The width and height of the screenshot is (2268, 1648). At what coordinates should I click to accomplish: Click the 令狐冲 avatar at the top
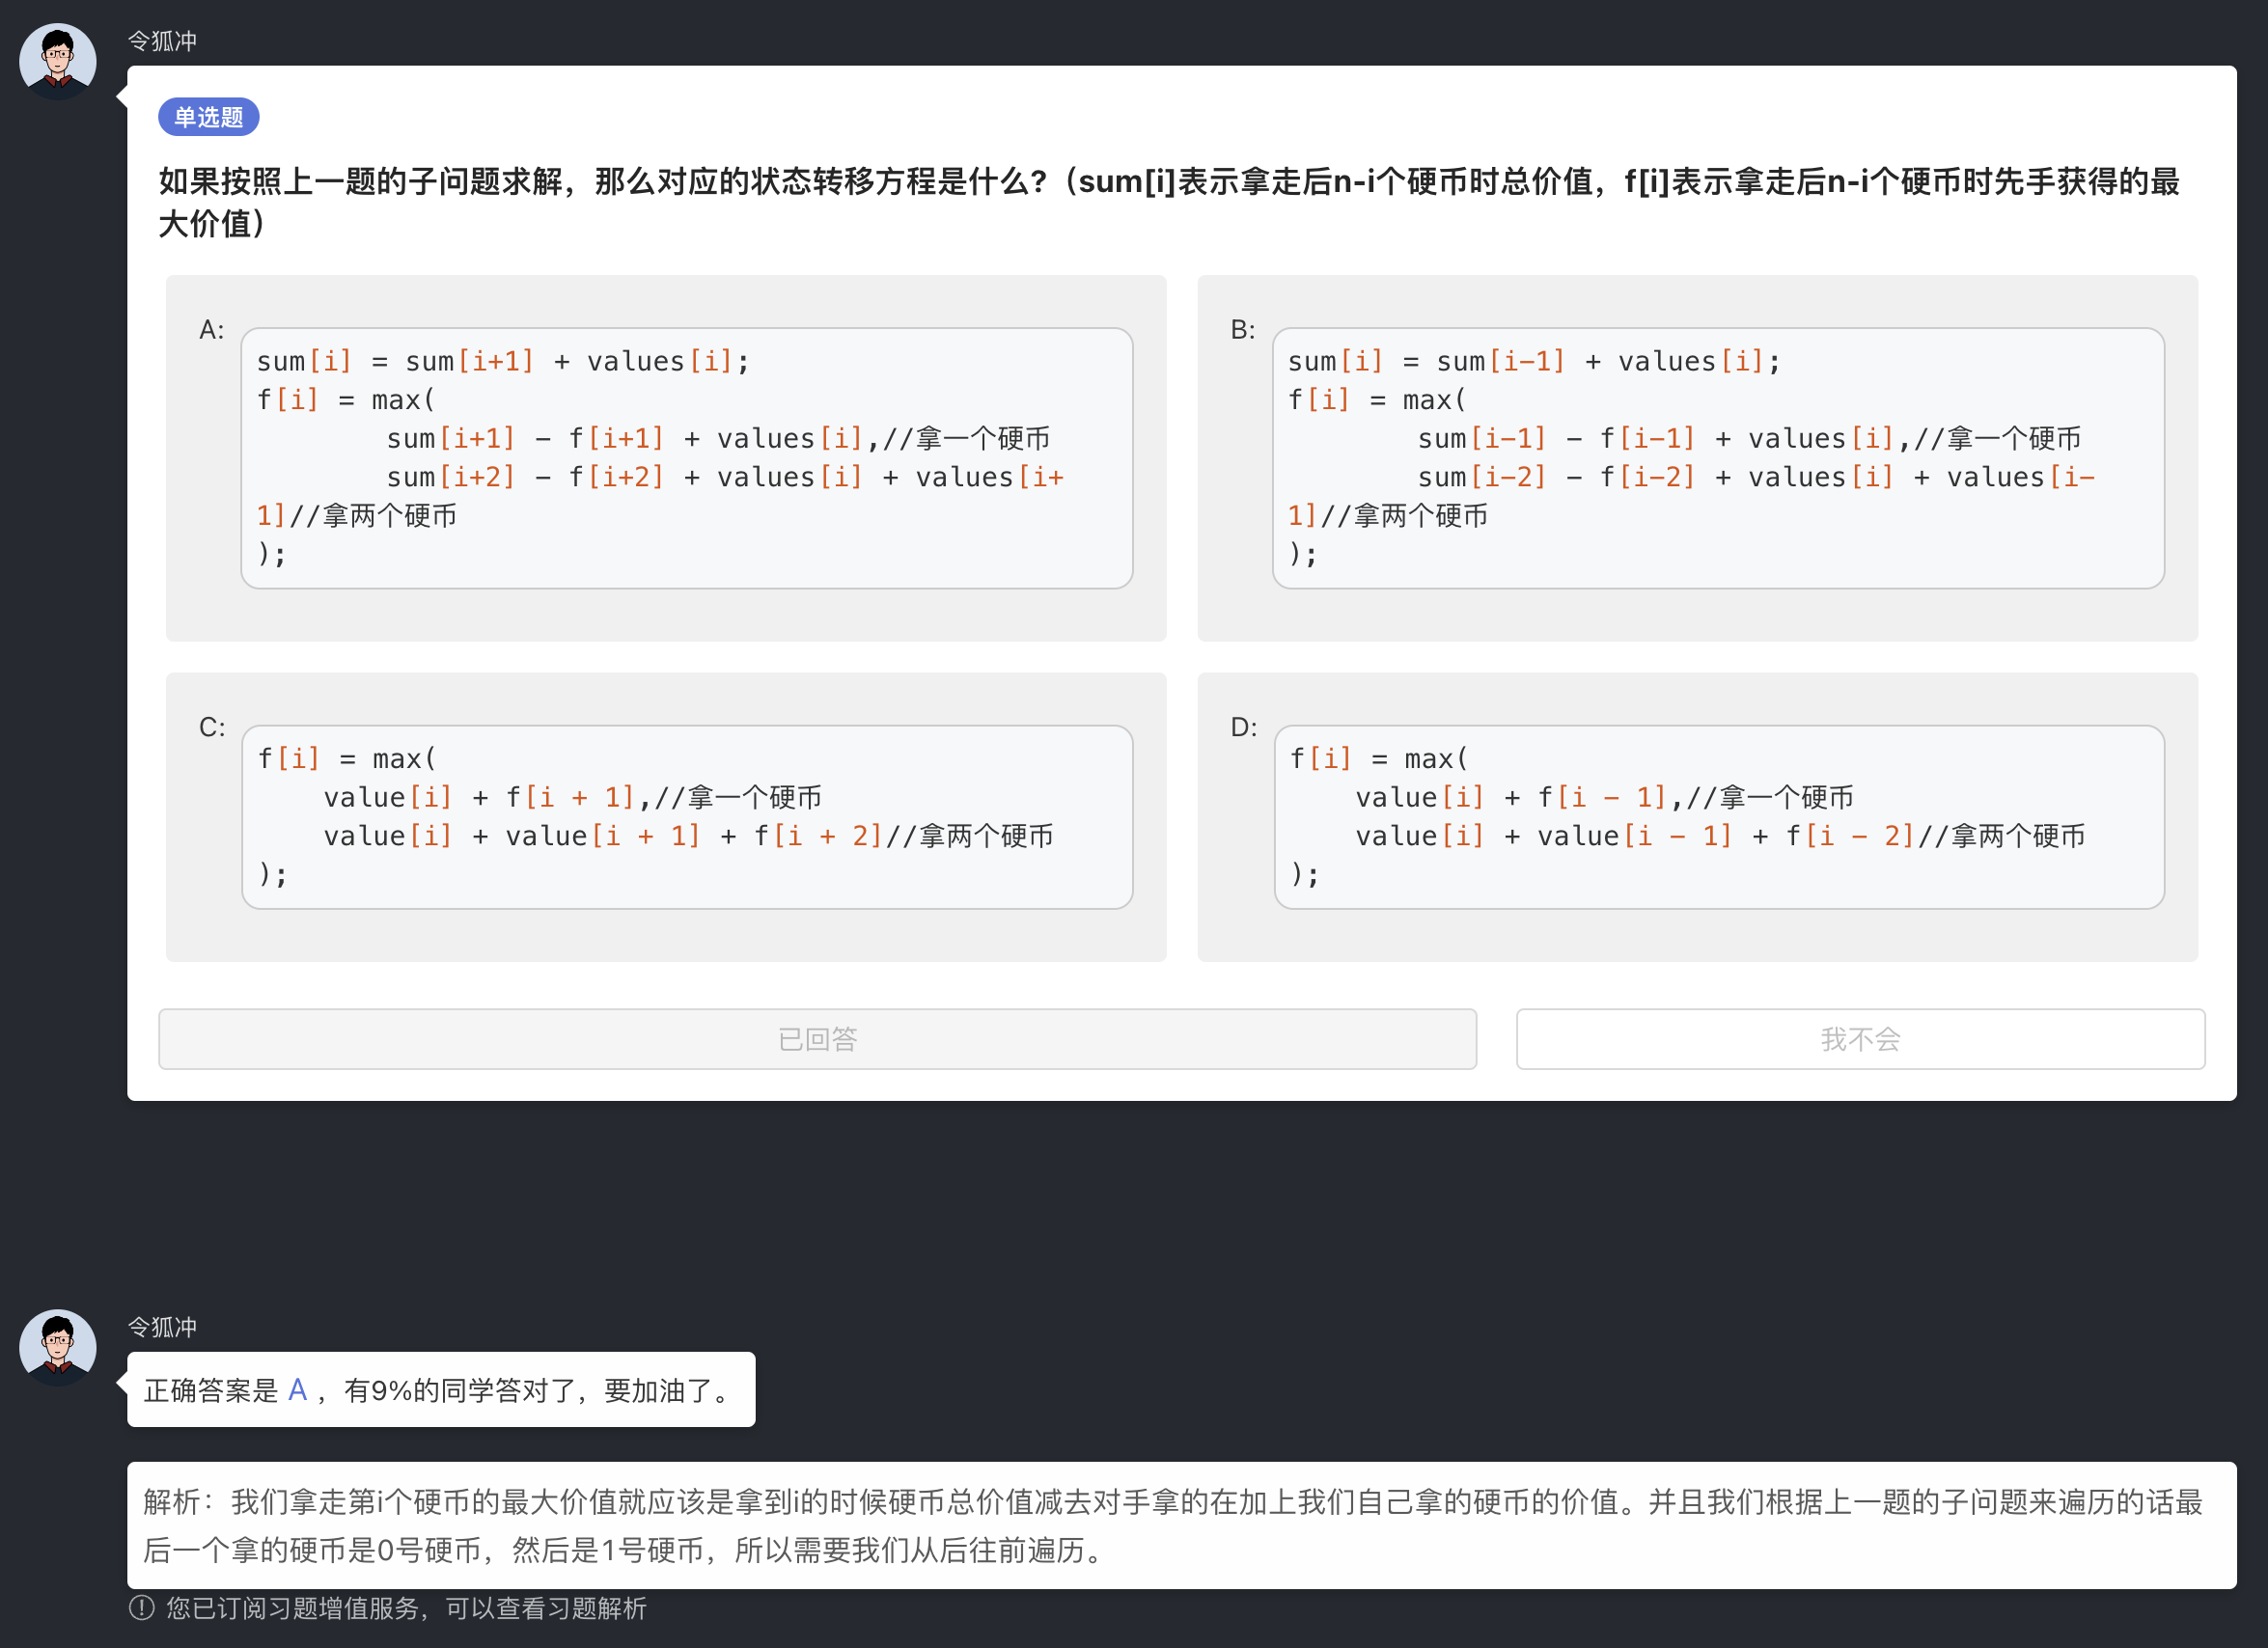57,60
